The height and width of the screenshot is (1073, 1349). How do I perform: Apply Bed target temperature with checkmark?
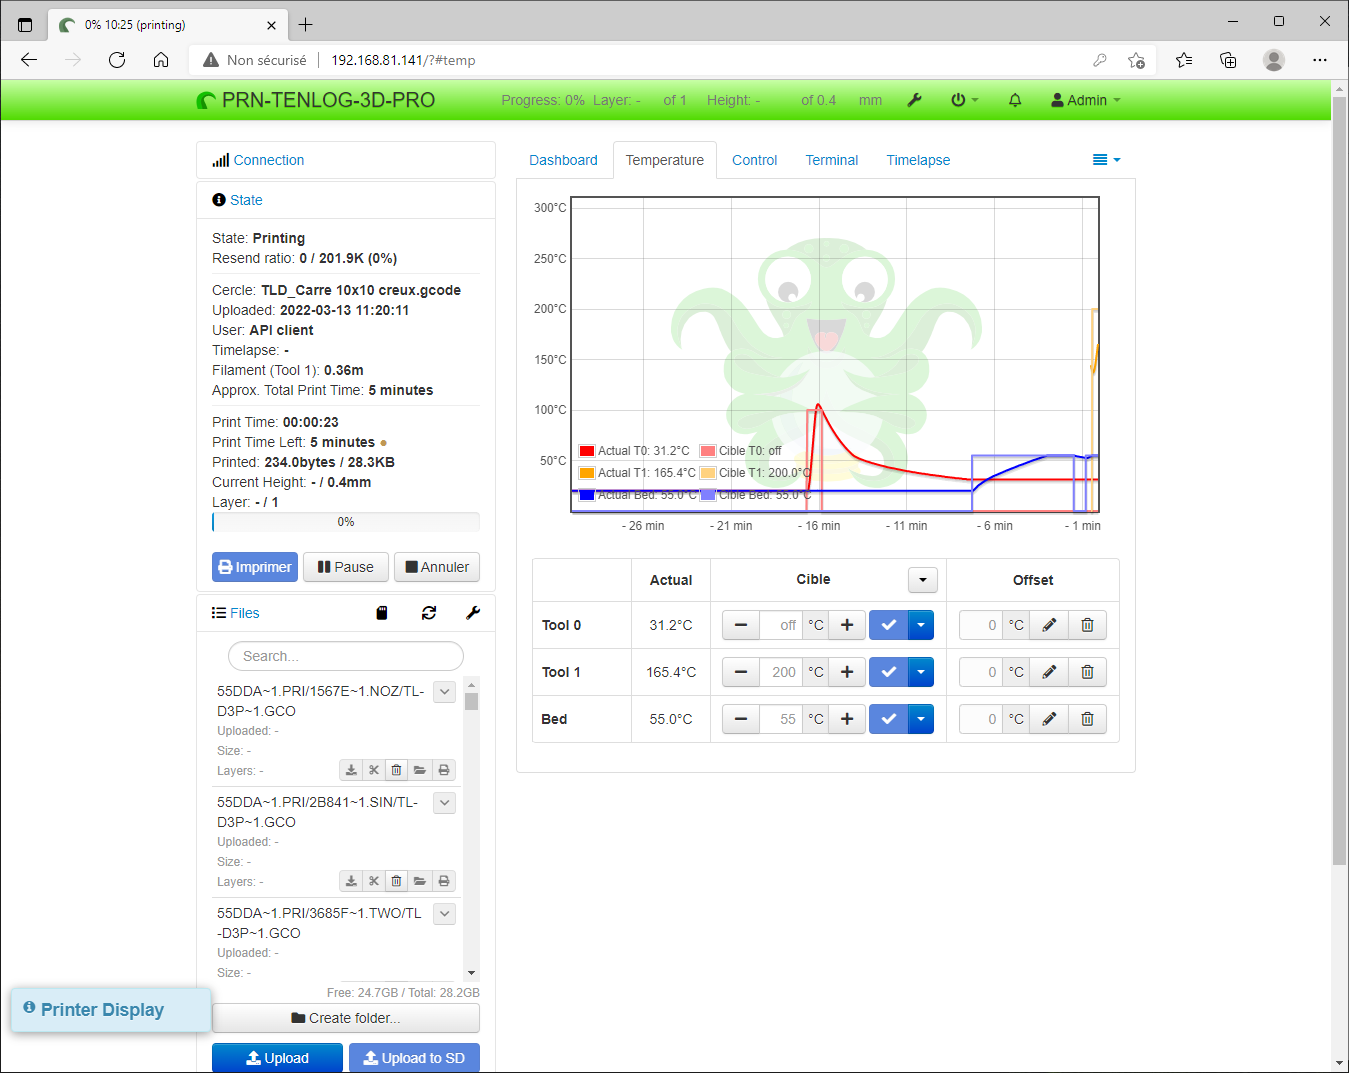coord(888,719)
